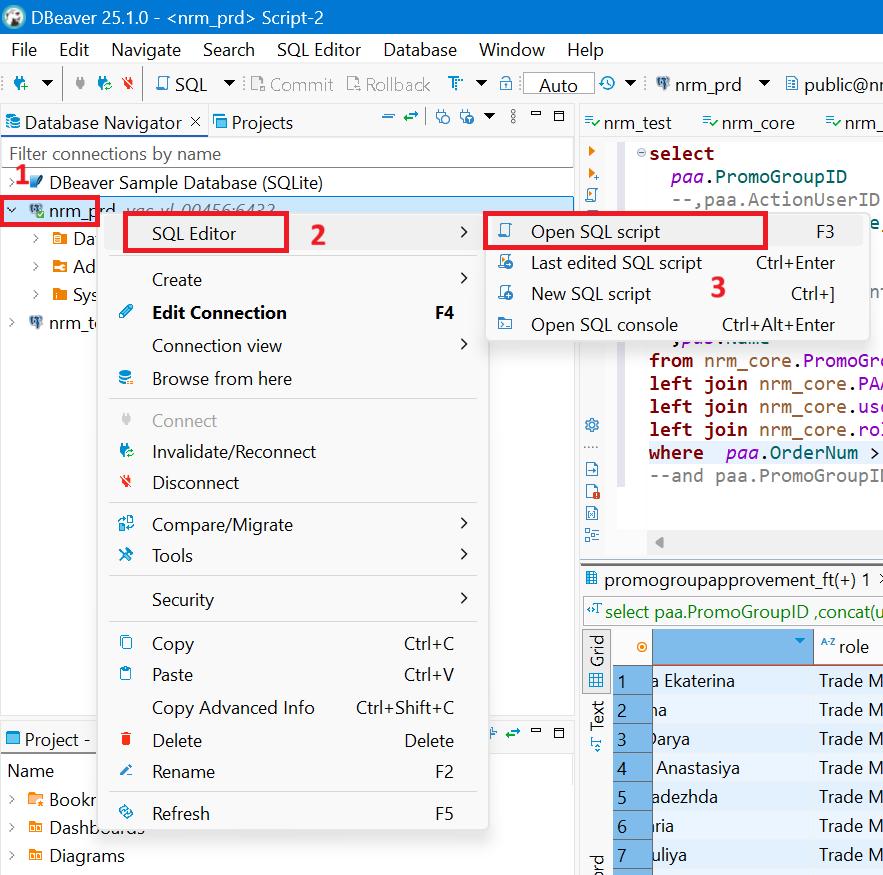
Task: Open the active connection dropdown arrow
Action: (764, 83)
